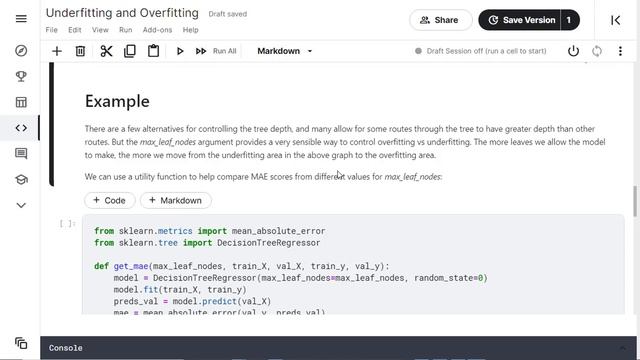Open Competitions trophy icon in sidebar
This screenshot has width=640, height=360.
tap(21, 76)
